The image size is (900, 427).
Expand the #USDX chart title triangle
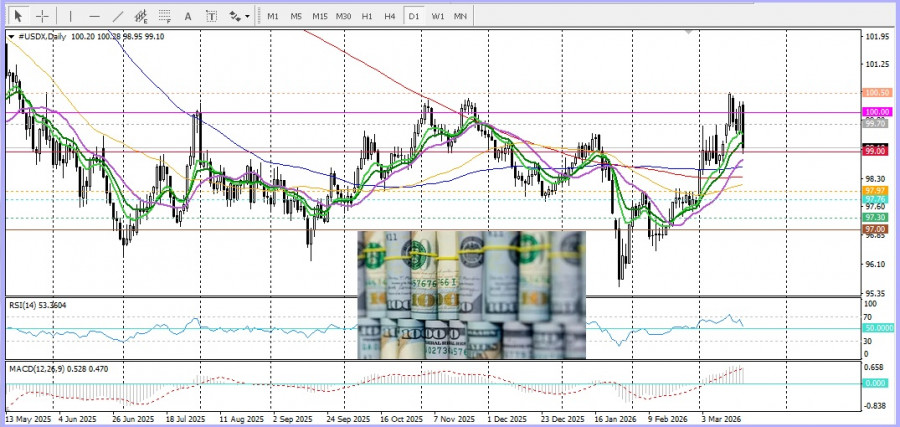tap(11, 36)
